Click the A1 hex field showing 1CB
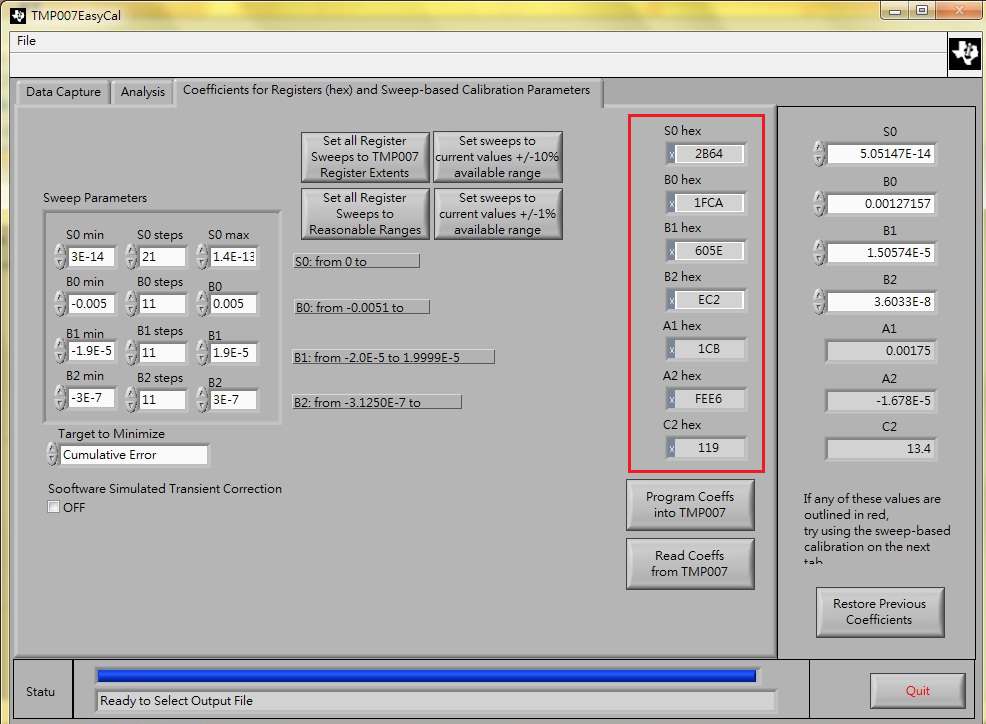Screen dimensions: 986x724 click(x=709, y=349)
